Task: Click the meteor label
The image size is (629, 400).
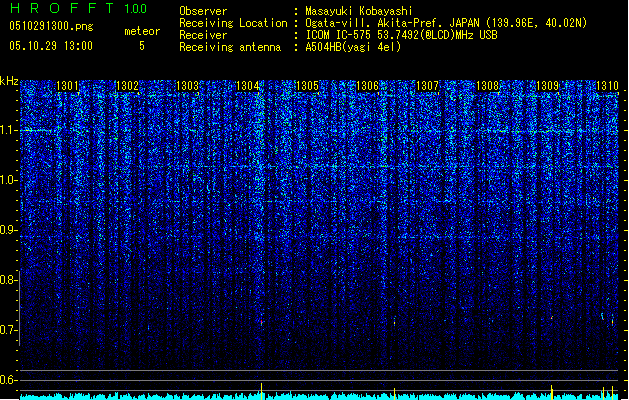Action: point(142,31)
